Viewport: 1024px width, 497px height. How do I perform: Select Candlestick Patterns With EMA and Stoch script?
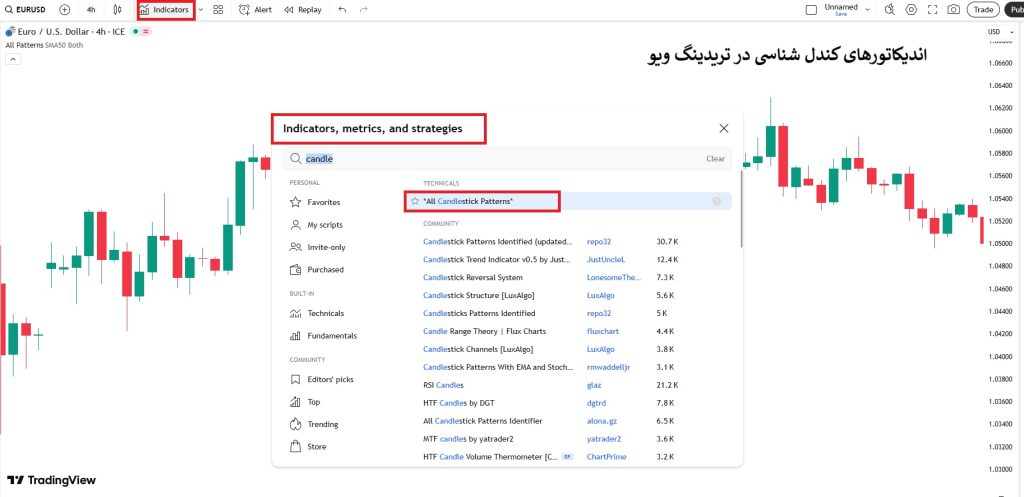point(498,367)
